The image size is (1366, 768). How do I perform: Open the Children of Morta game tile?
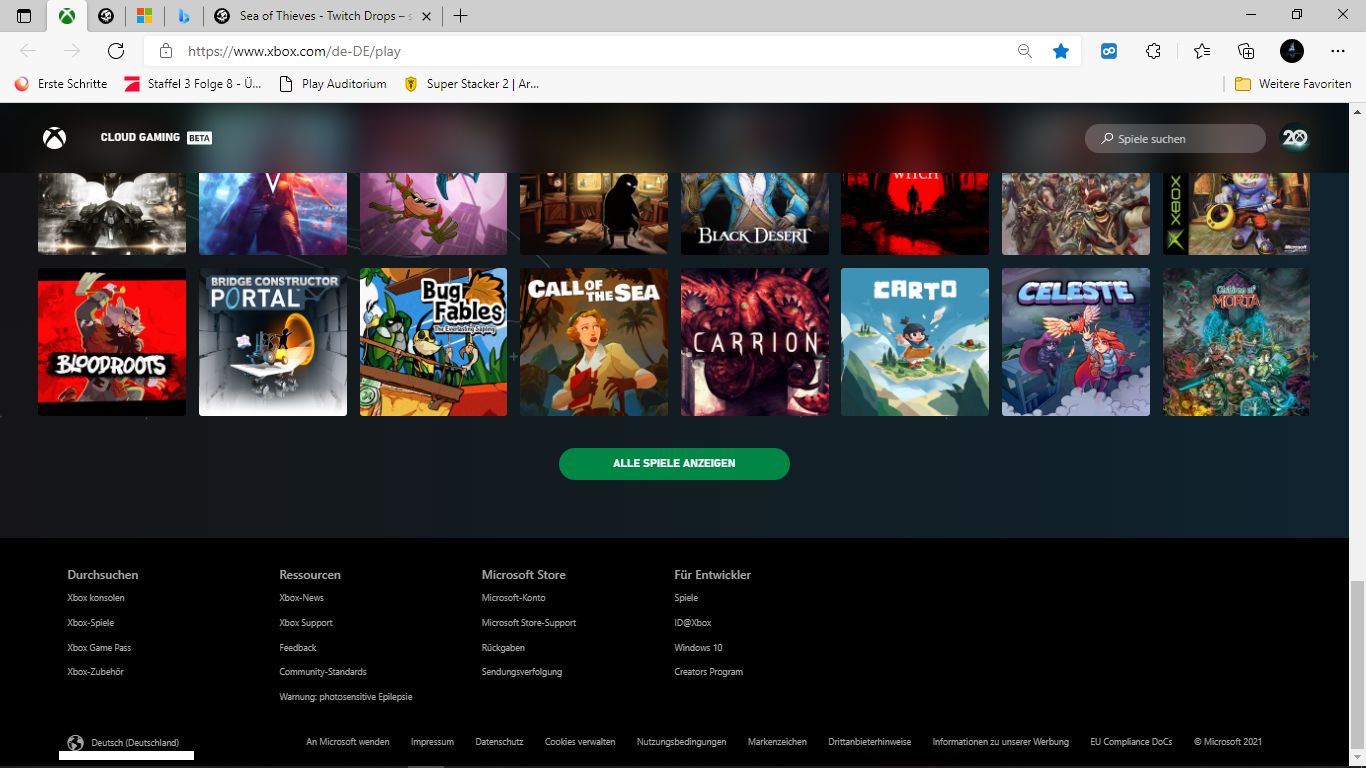(x=1236, y=342)
